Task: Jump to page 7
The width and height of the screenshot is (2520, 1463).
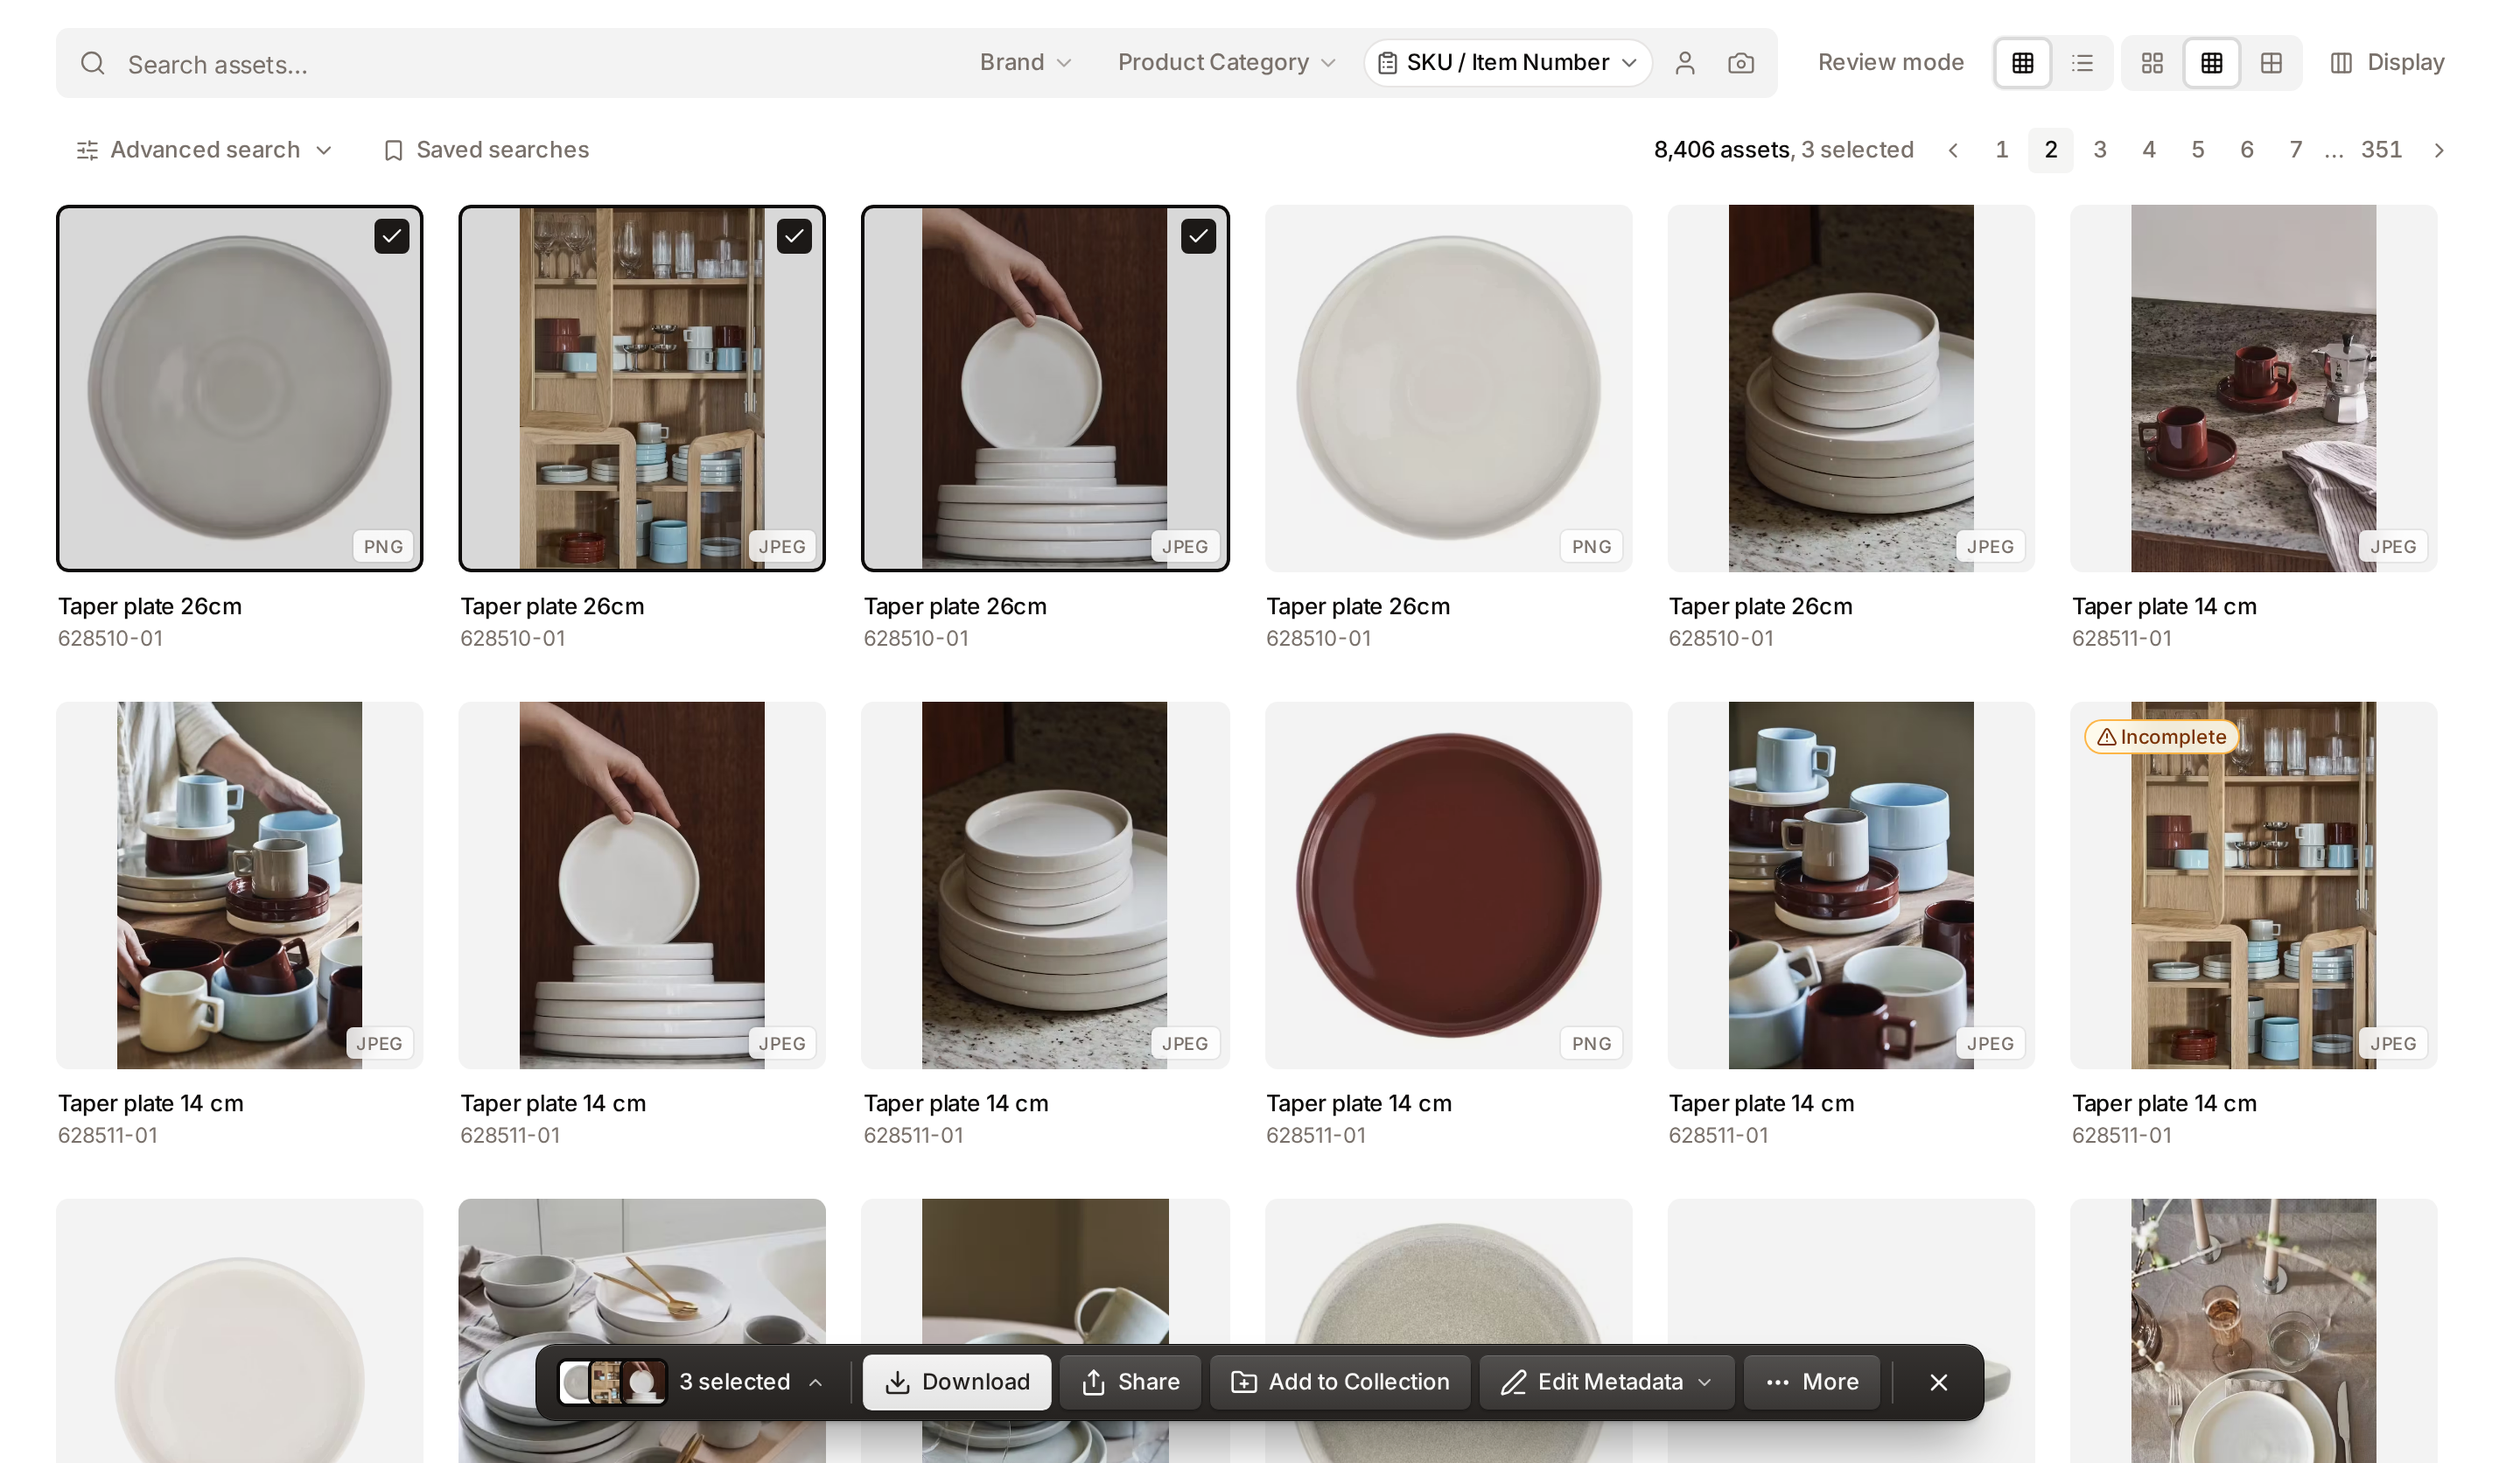Action: click(2295, 150)
